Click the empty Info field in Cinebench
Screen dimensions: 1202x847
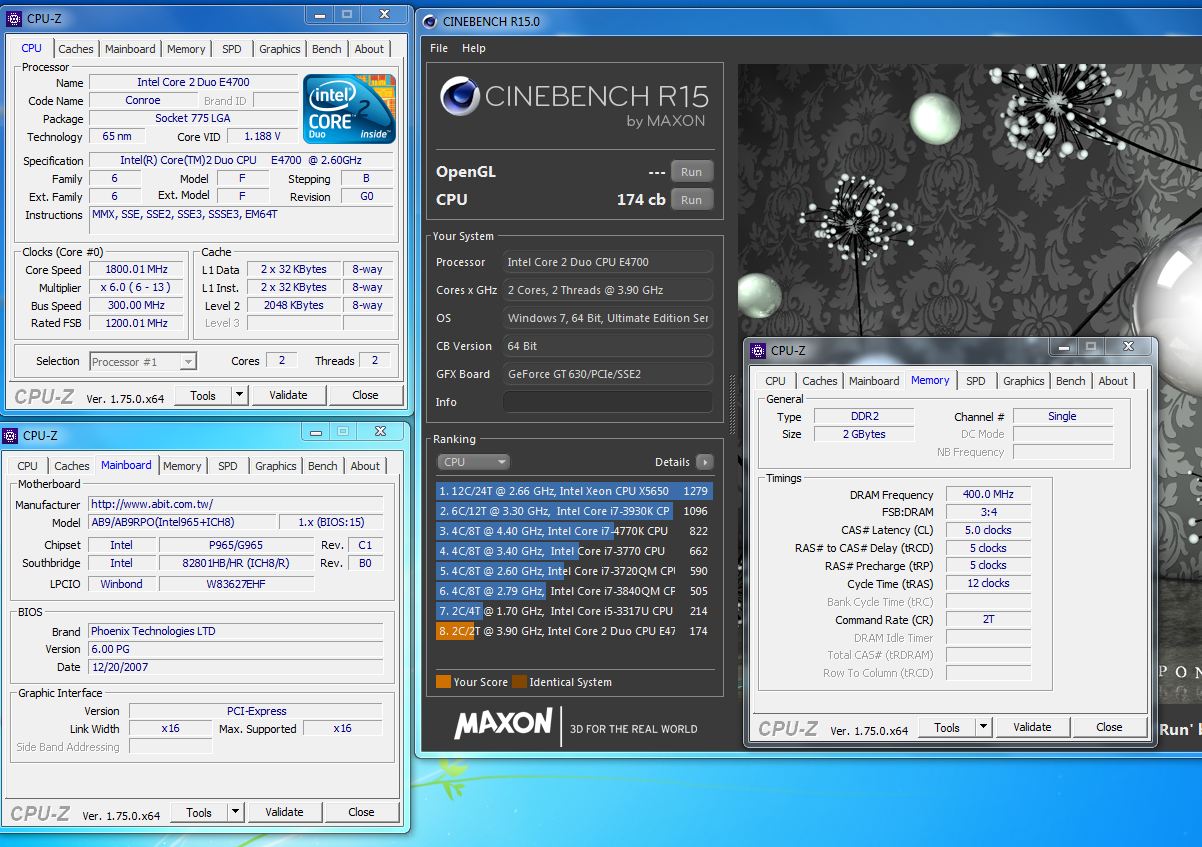coord(608,402)
